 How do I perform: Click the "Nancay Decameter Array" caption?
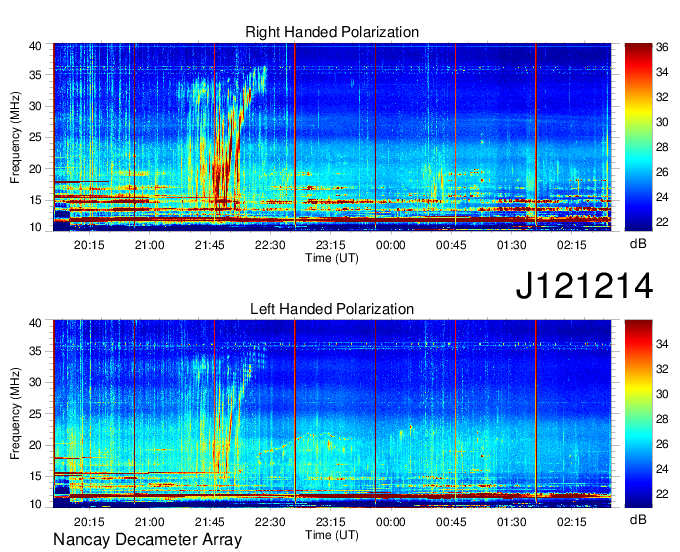[x=147, y=540]
